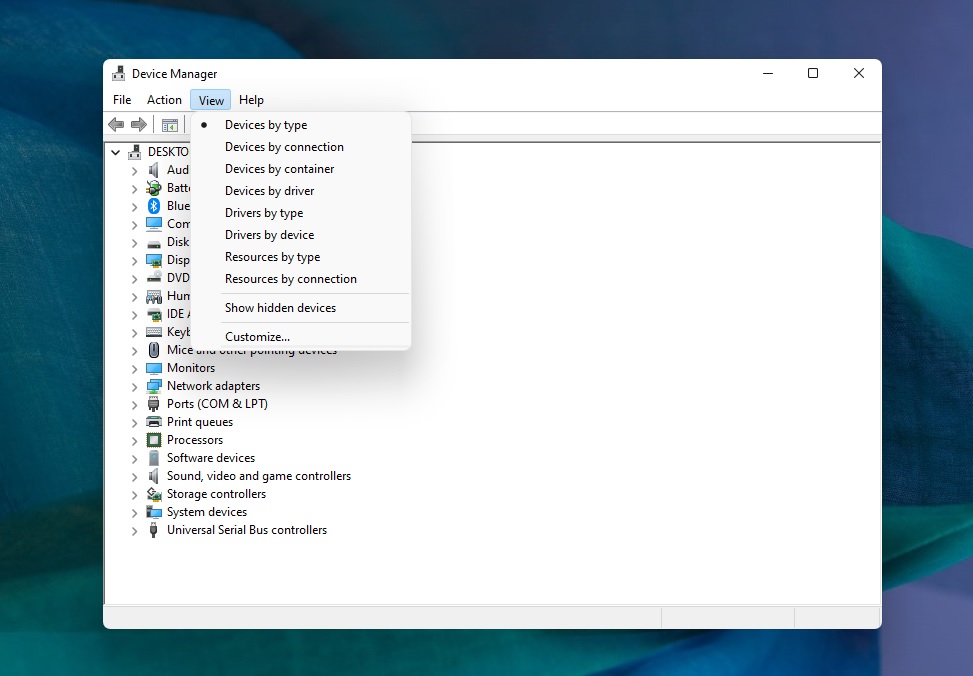Open the Customize... dialog

(257, 337)
